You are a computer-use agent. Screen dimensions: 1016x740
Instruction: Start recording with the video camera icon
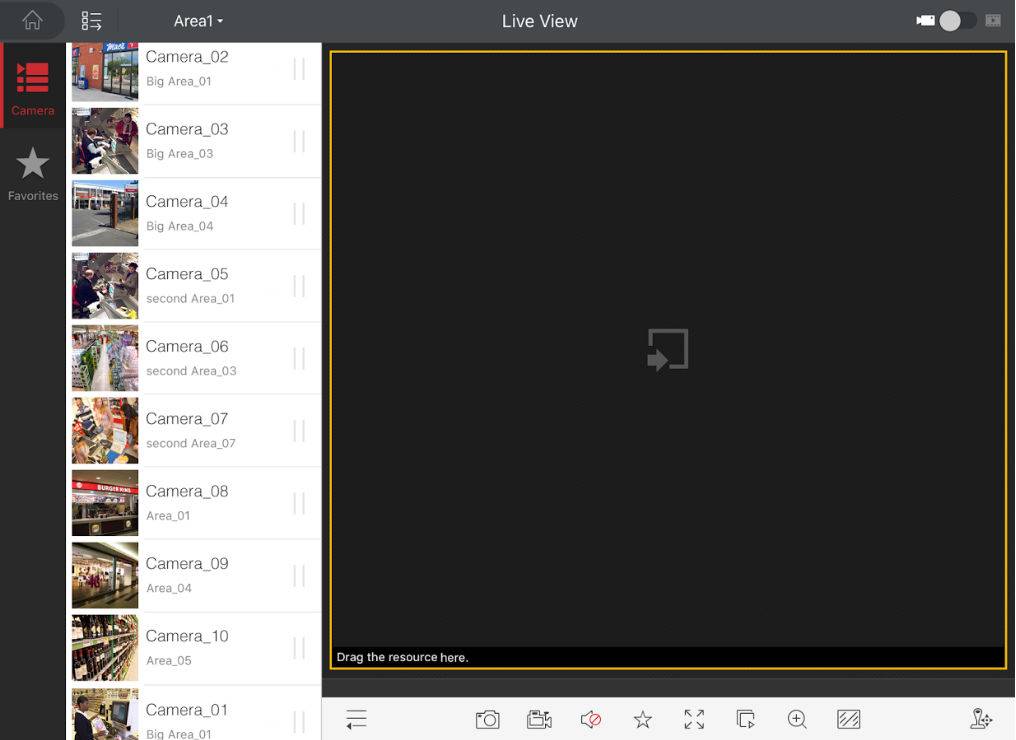coord(539,720)
